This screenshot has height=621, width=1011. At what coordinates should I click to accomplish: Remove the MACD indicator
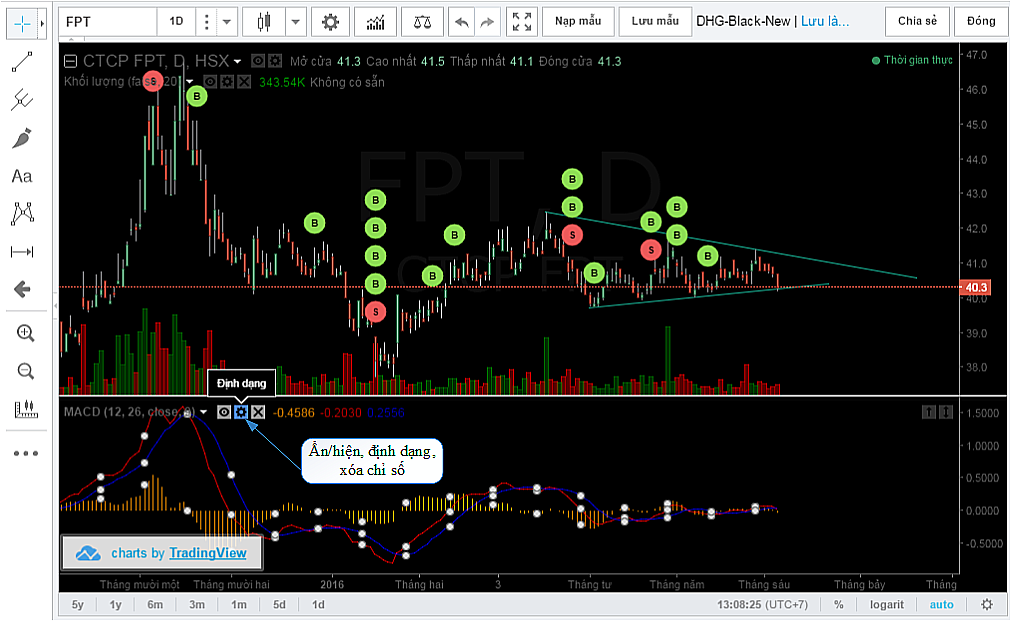(x=258, y=412)
